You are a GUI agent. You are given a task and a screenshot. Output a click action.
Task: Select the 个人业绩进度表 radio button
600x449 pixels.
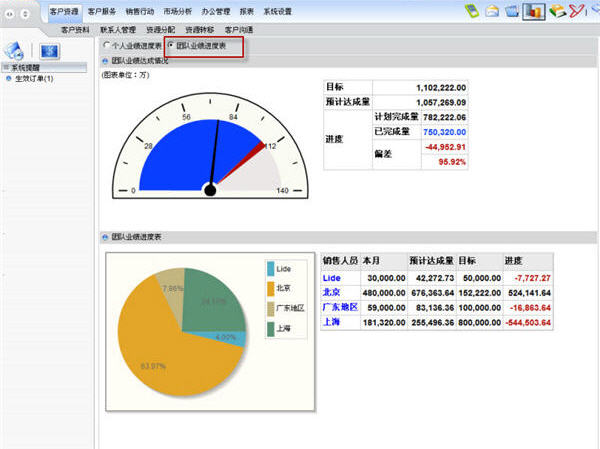coord(106,45)
